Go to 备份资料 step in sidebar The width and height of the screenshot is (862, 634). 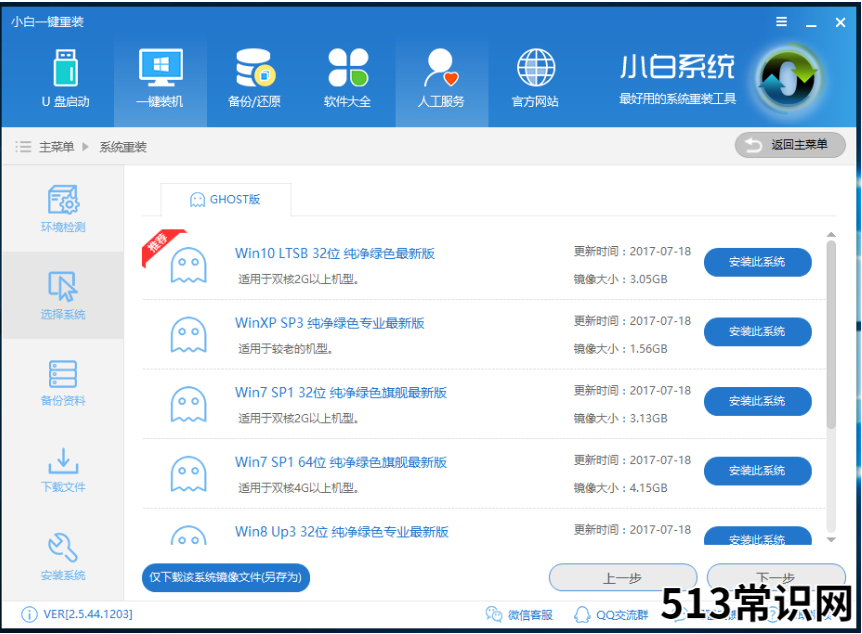(x=63, y=383)
